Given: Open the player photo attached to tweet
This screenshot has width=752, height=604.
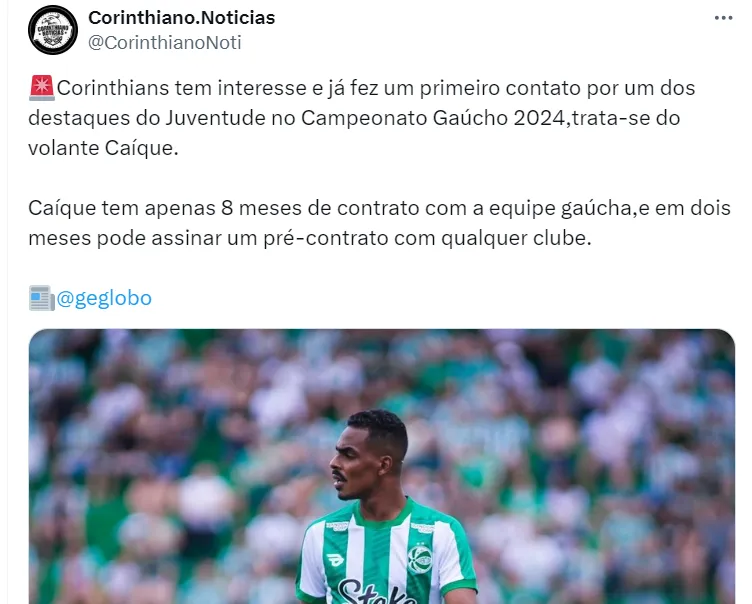Looking at the screenshot, I should (x=382, y=466).
